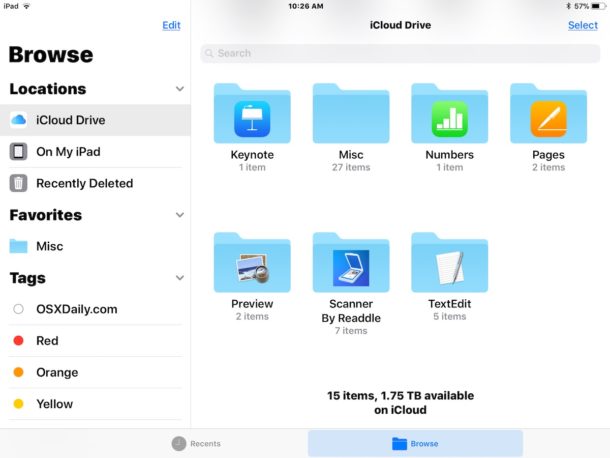Open the TextEdit folder
This screenshot has height=458, width=610.
[x=449, y=262]
